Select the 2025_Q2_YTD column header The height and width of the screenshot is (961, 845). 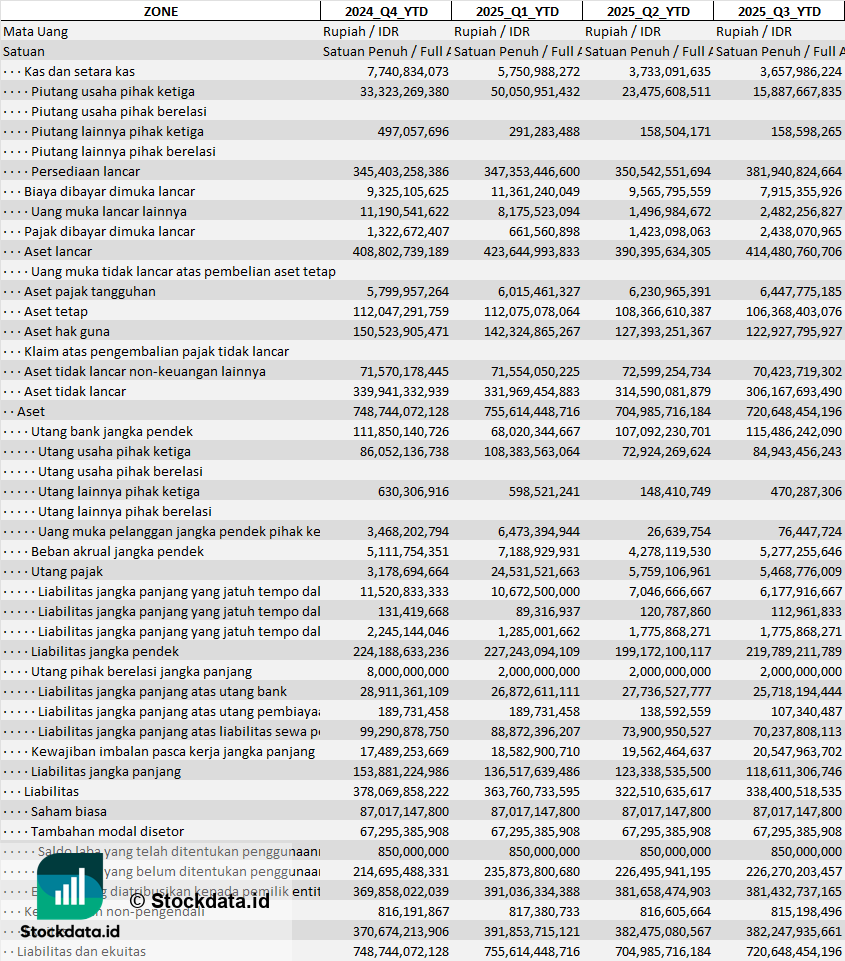(648, 11)
